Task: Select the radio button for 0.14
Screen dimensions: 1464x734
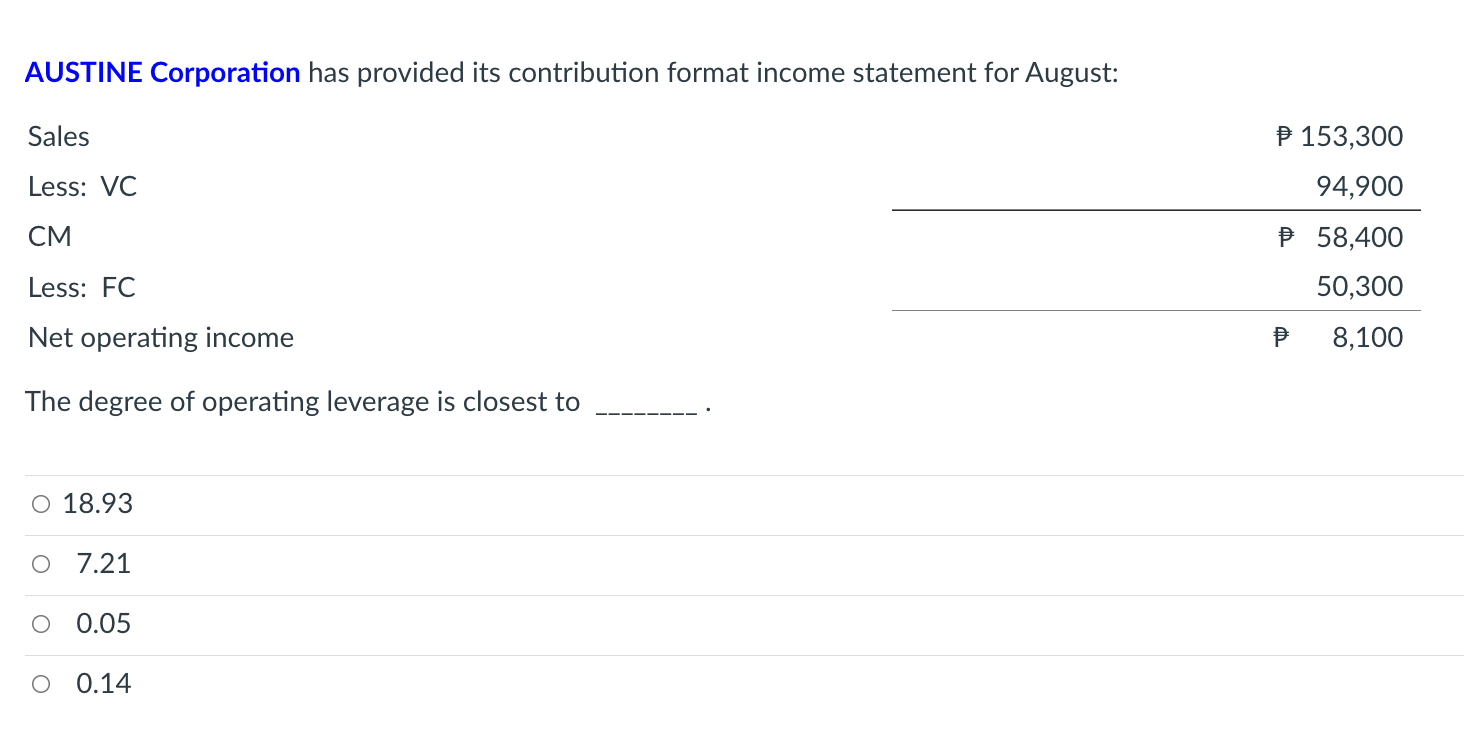Action: coord(40,683)
